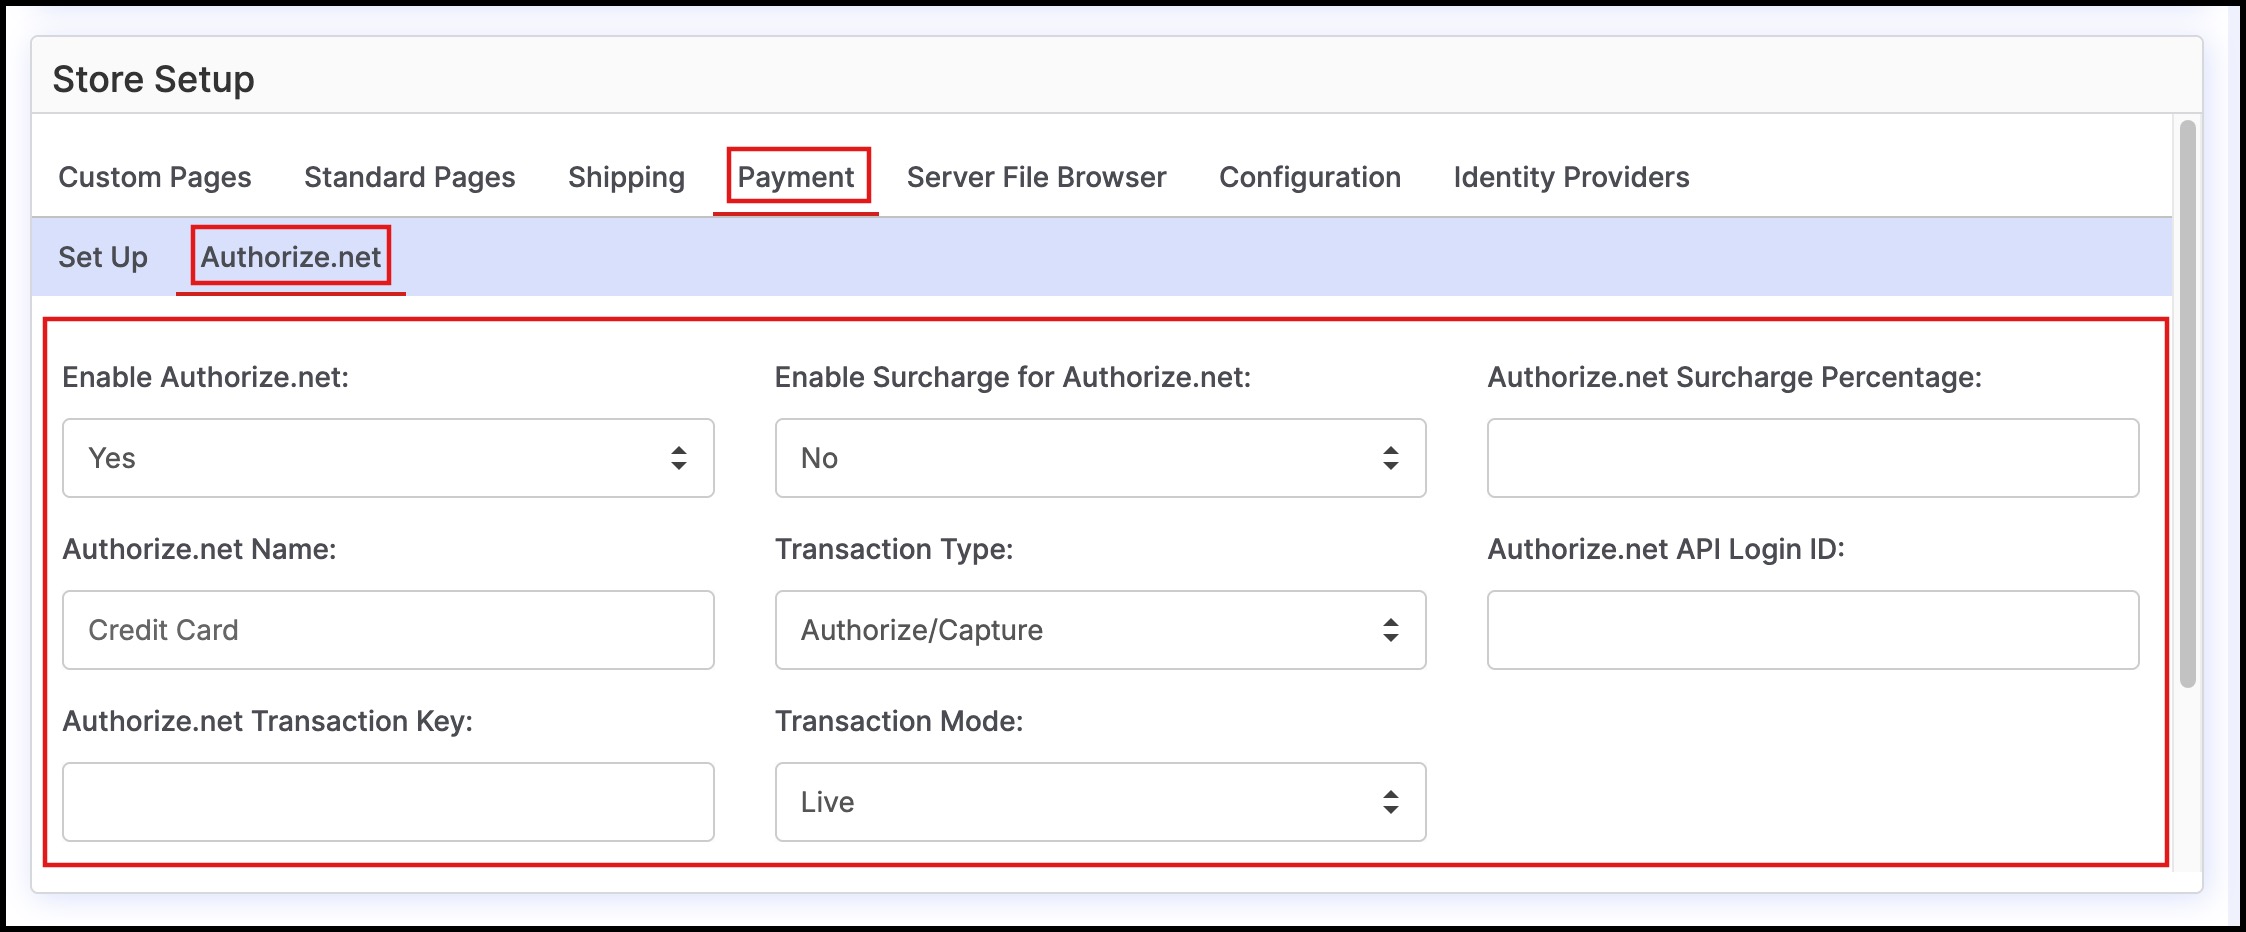Click the Authorize.net Name label
The image size is (2246, 932).
200,549
